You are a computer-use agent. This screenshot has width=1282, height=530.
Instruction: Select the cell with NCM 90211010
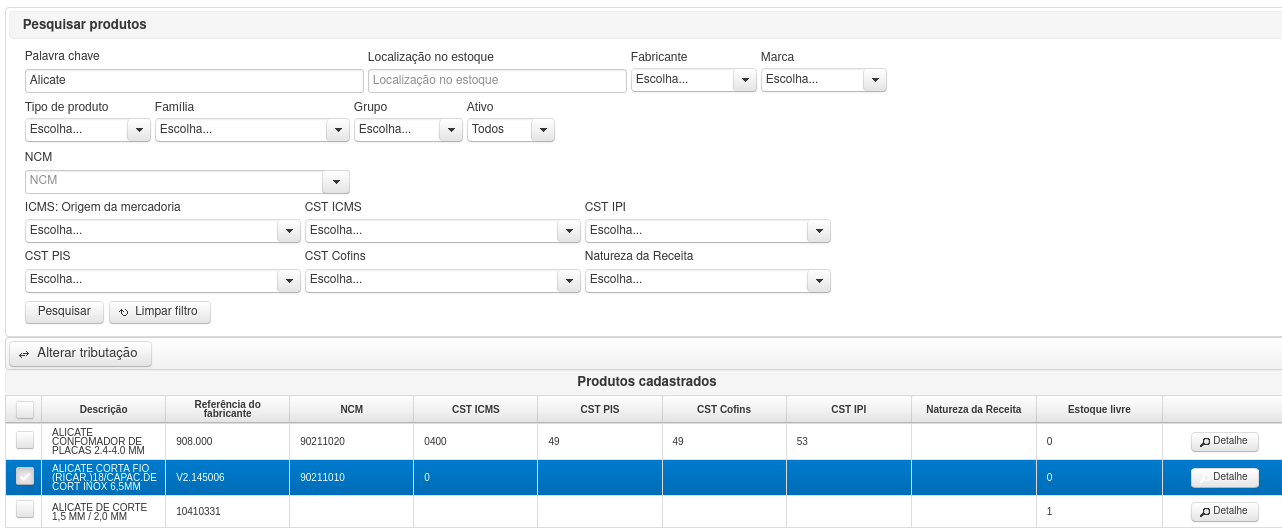tap(352, 477)
